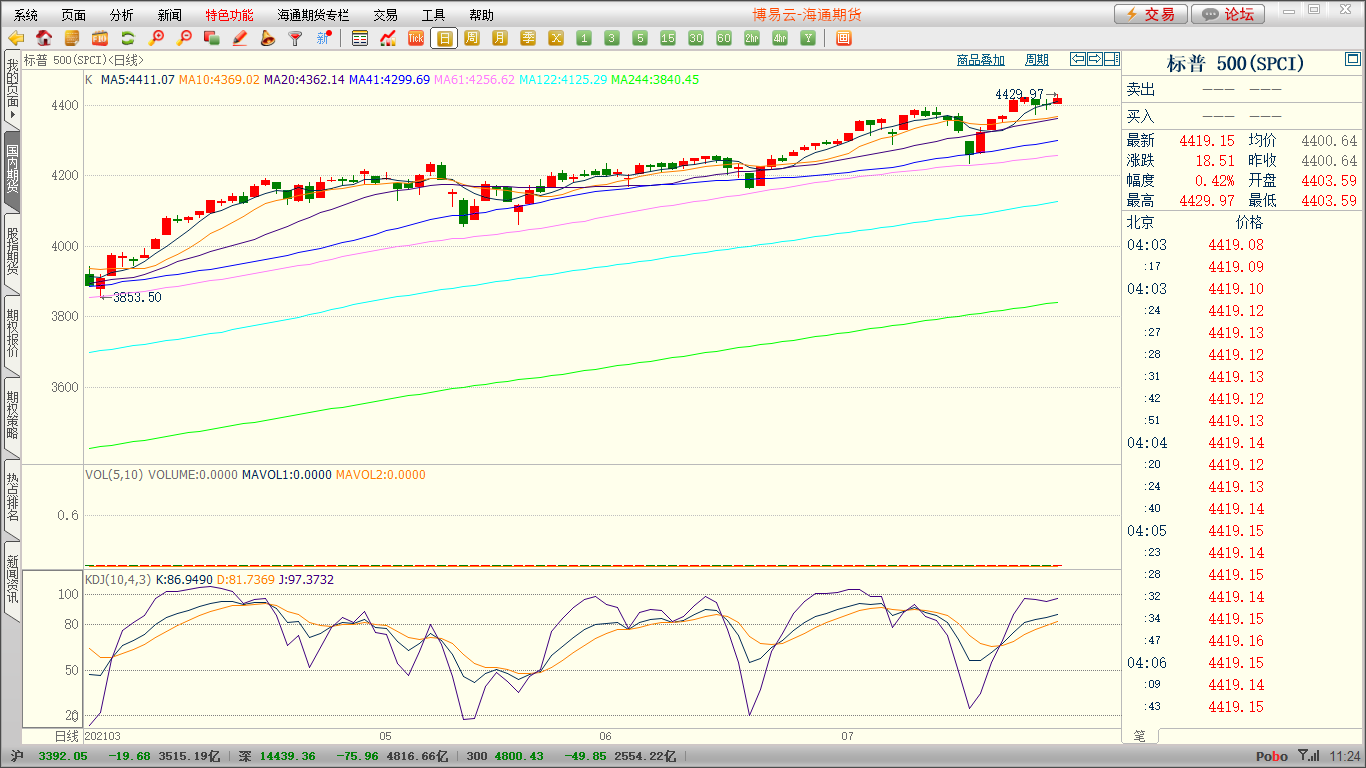Viewport: 1366px width, 768px height.
Task: Select the daily 日 period button
Action: [444, 39]
